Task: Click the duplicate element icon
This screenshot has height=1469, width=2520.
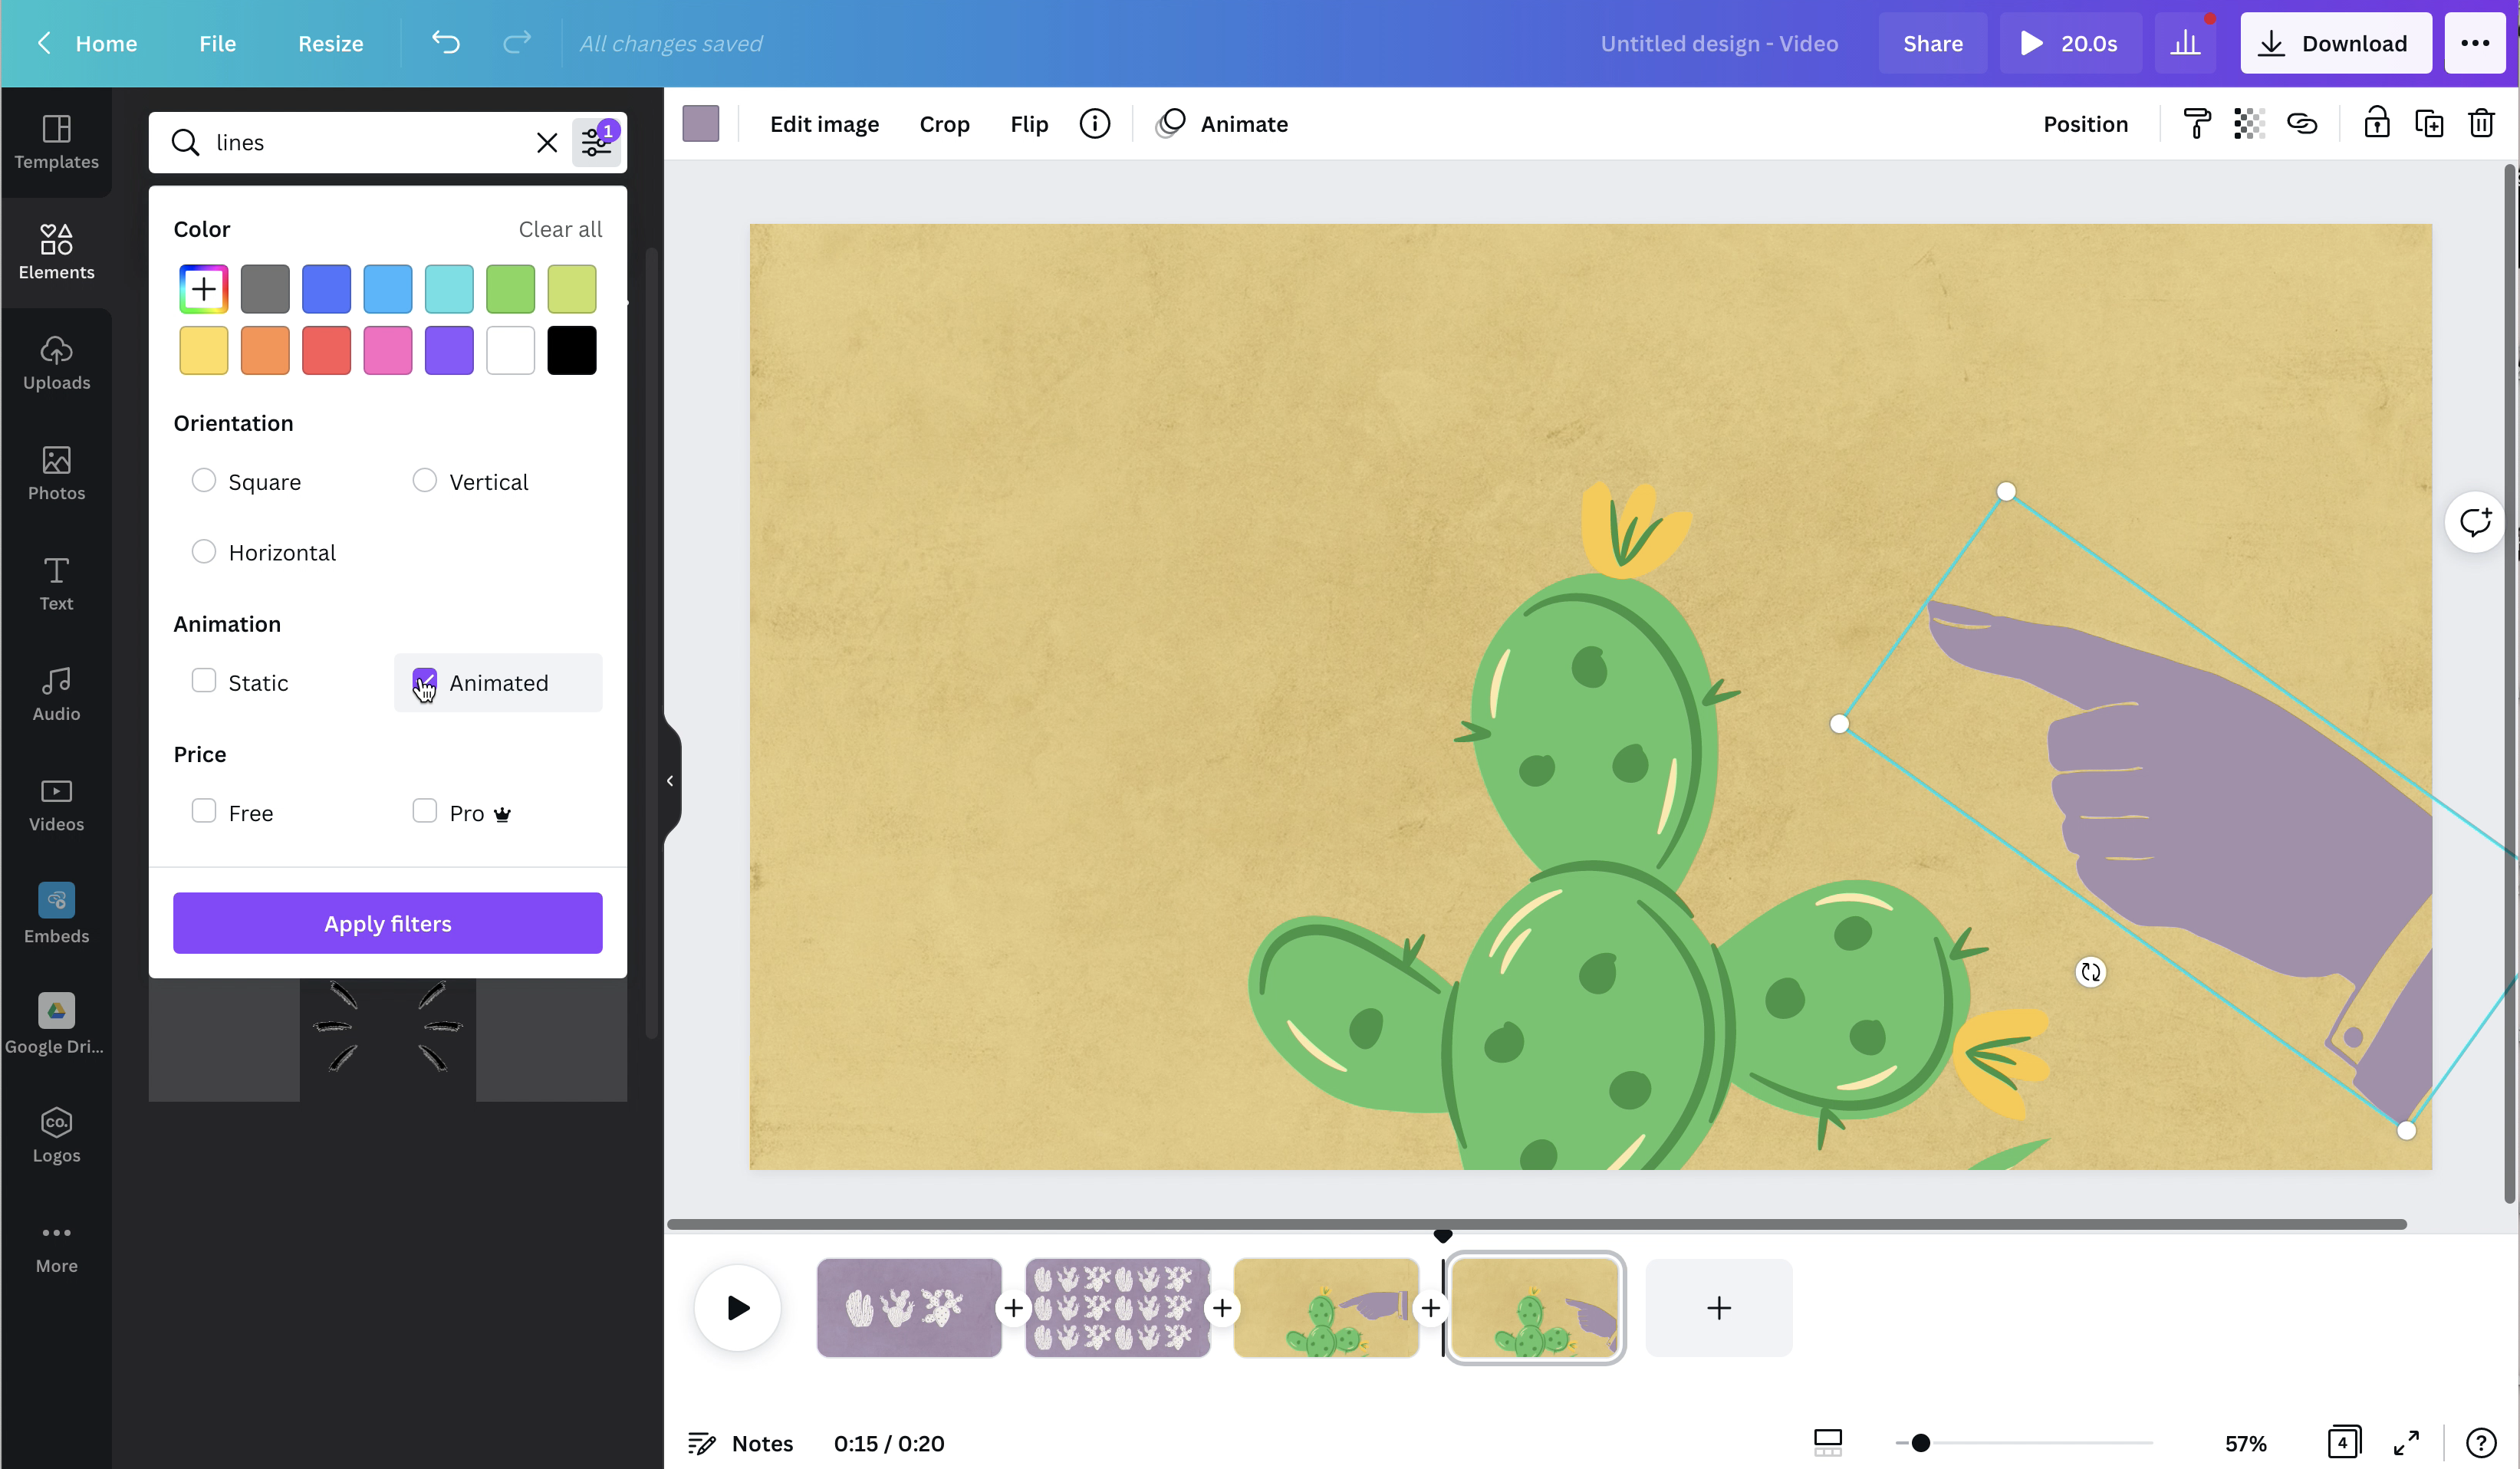Action: tap(2429, 124)
